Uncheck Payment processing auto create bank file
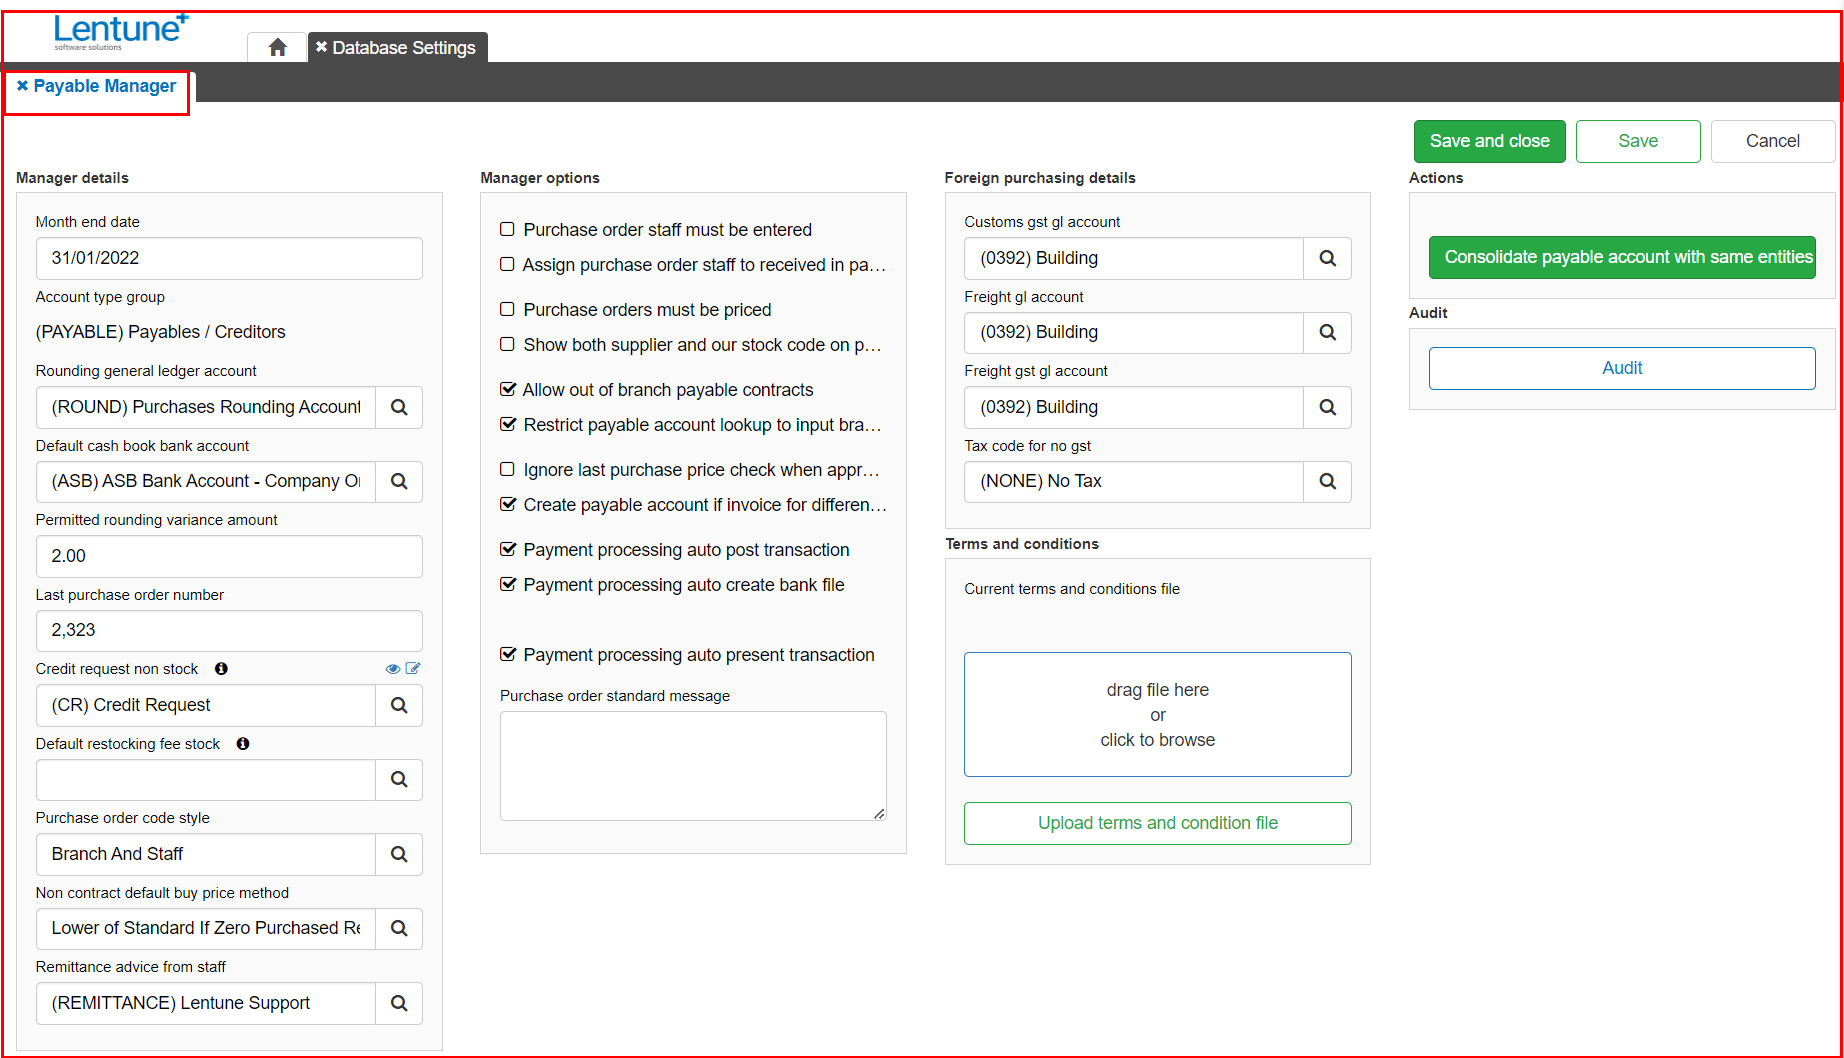1844x1058 pixels. (507, 584)
